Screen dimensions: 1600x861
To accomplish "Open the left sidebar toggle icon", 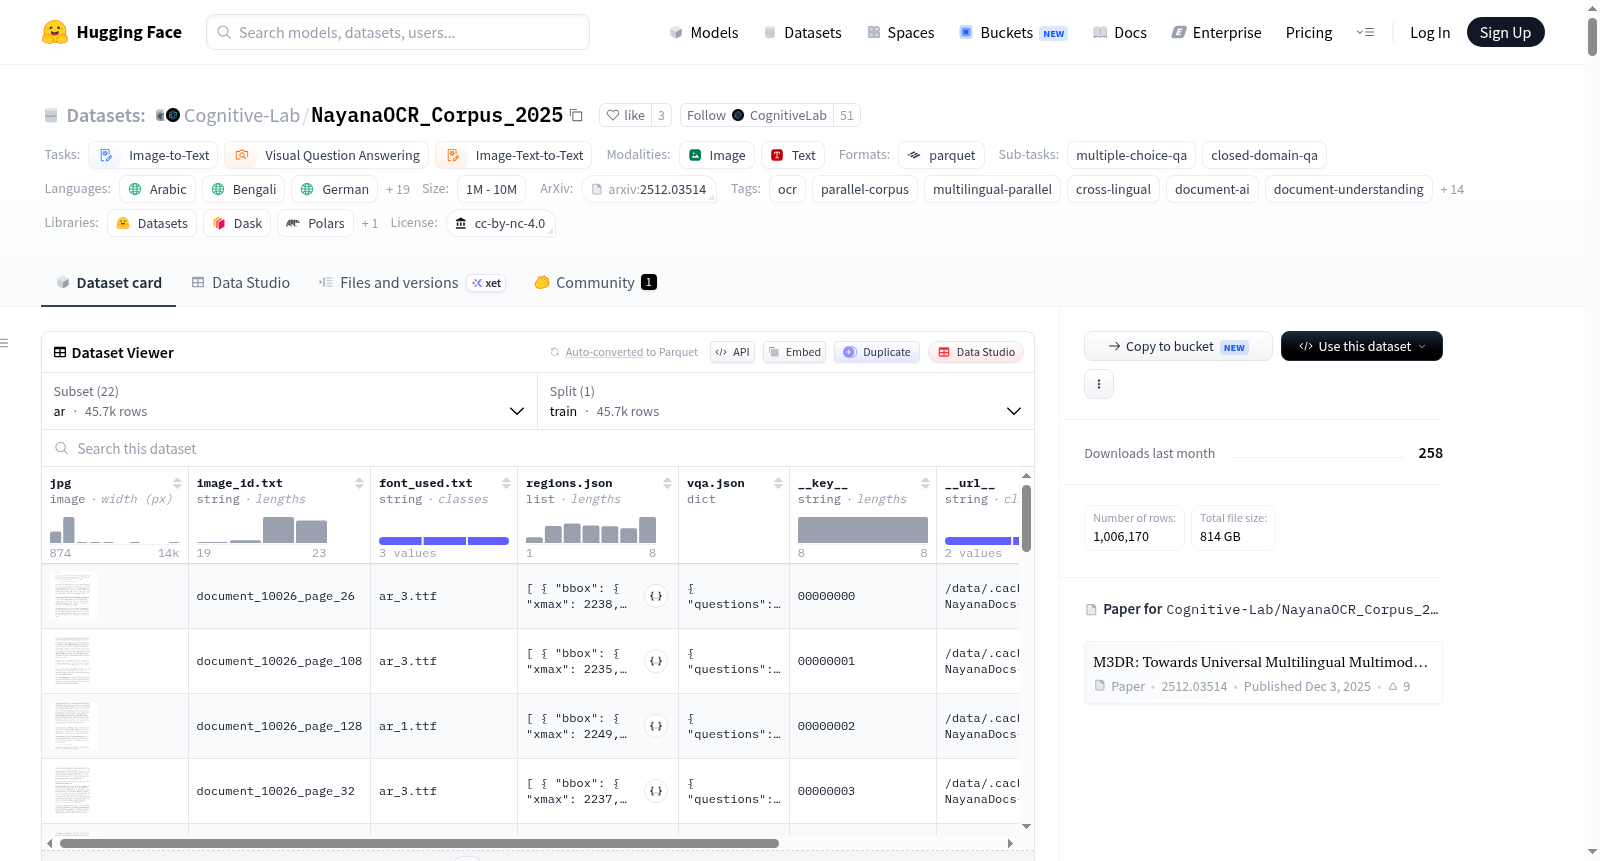I will (x=4, y=343).
